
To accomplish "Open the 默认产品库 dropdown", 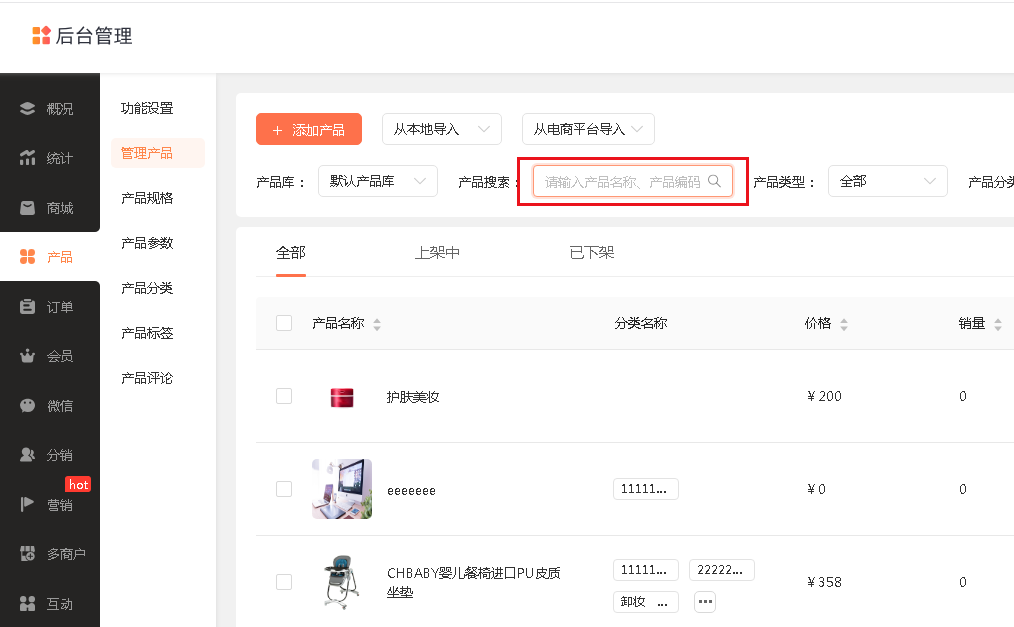I will (378, 181).
